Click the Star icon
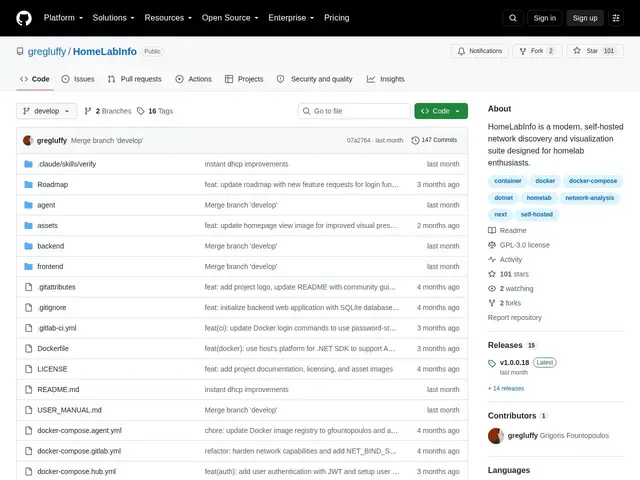This screenshot has width=640, height=480. click(x=577, y=51)
